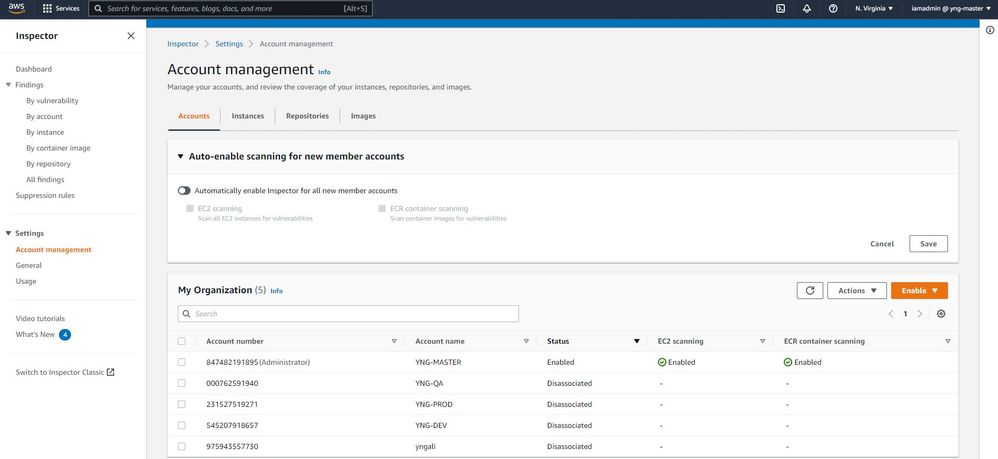Select the 847482191895 Administrator account checkbox
Image resolution: width=998 pixels, height=459 pixels.
[x=181, y=362]
